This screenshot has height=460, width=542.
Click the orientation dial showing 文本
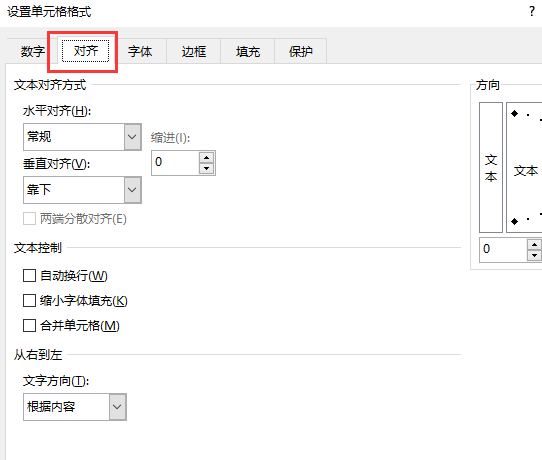pos(524,167)
